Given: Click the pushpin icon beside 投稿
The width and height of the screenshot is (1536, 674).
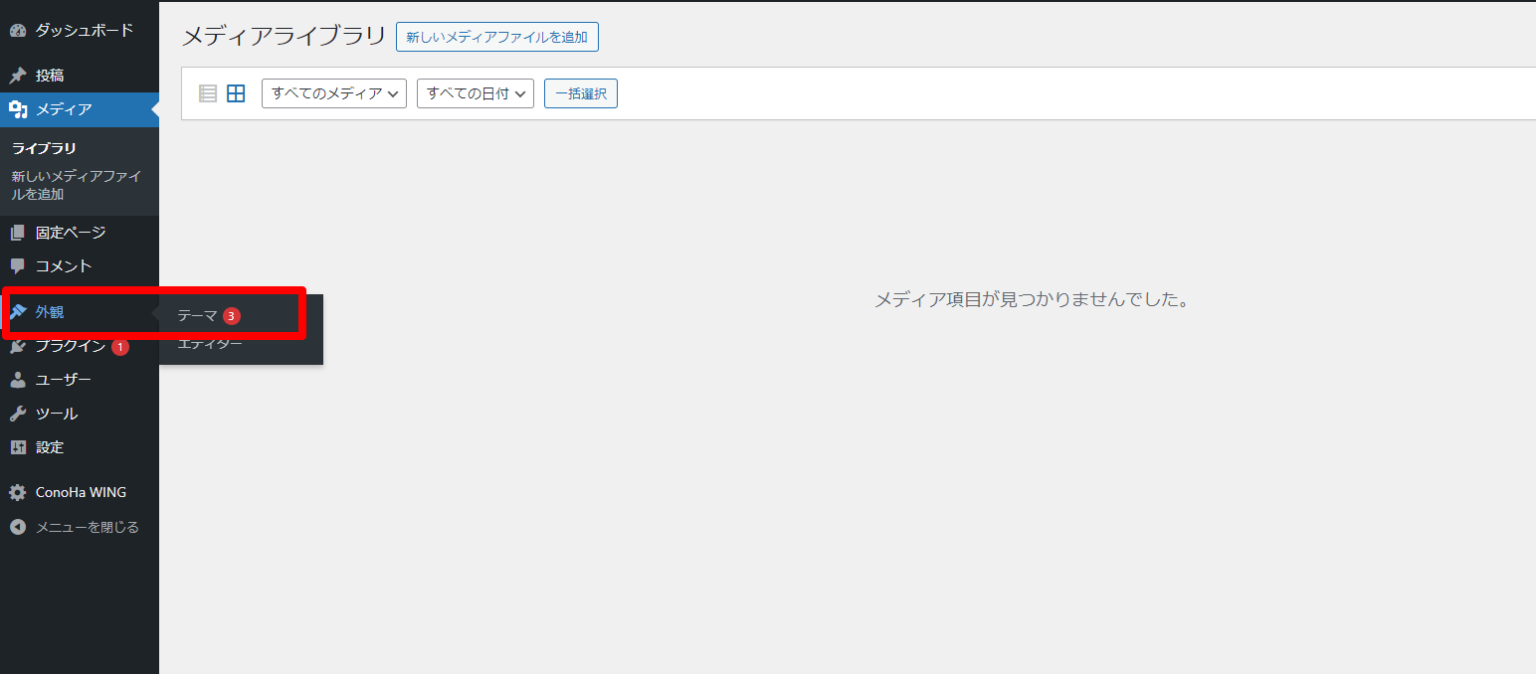Looking at the screenshot, I should [18, 76].
